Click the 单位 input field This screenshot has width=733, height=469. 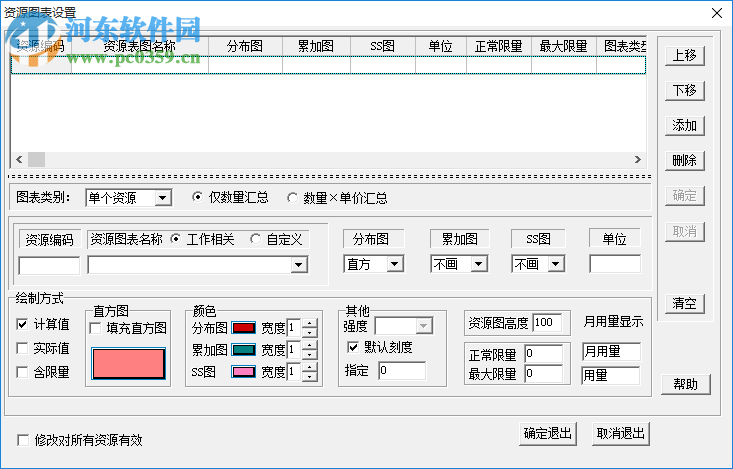tap(615, 264)
